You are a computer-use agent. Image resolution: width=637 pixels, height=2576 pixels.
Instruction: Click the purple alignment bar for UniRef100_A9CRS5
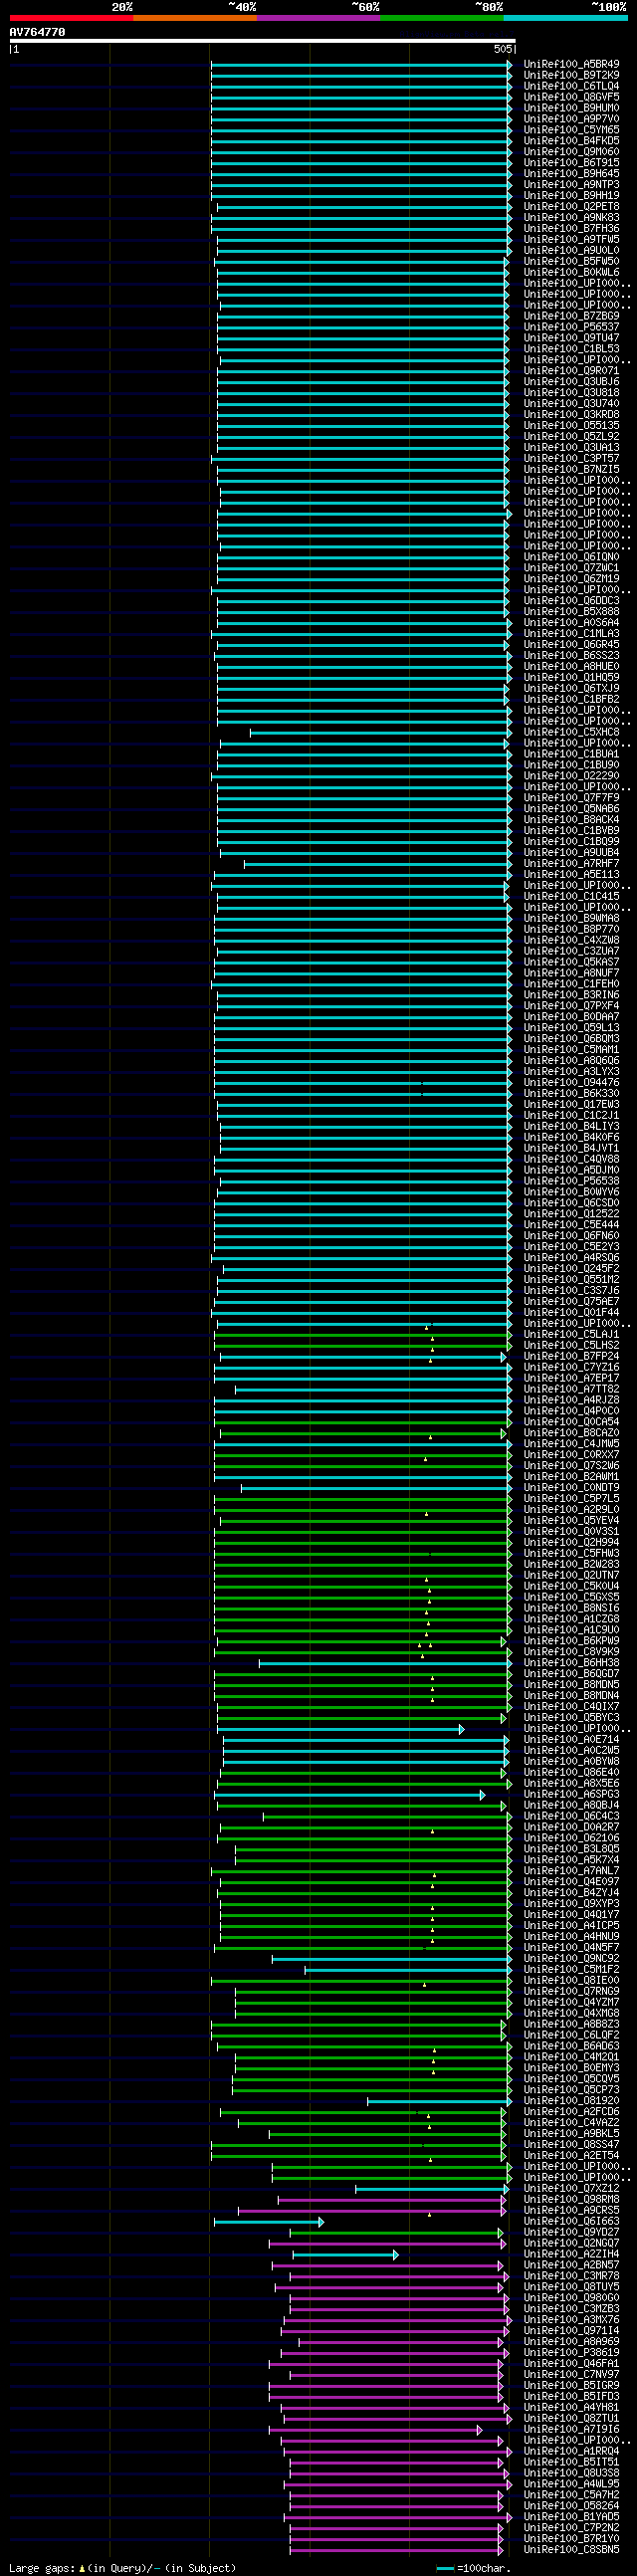pyautogui.click(x=374, y=2210)
